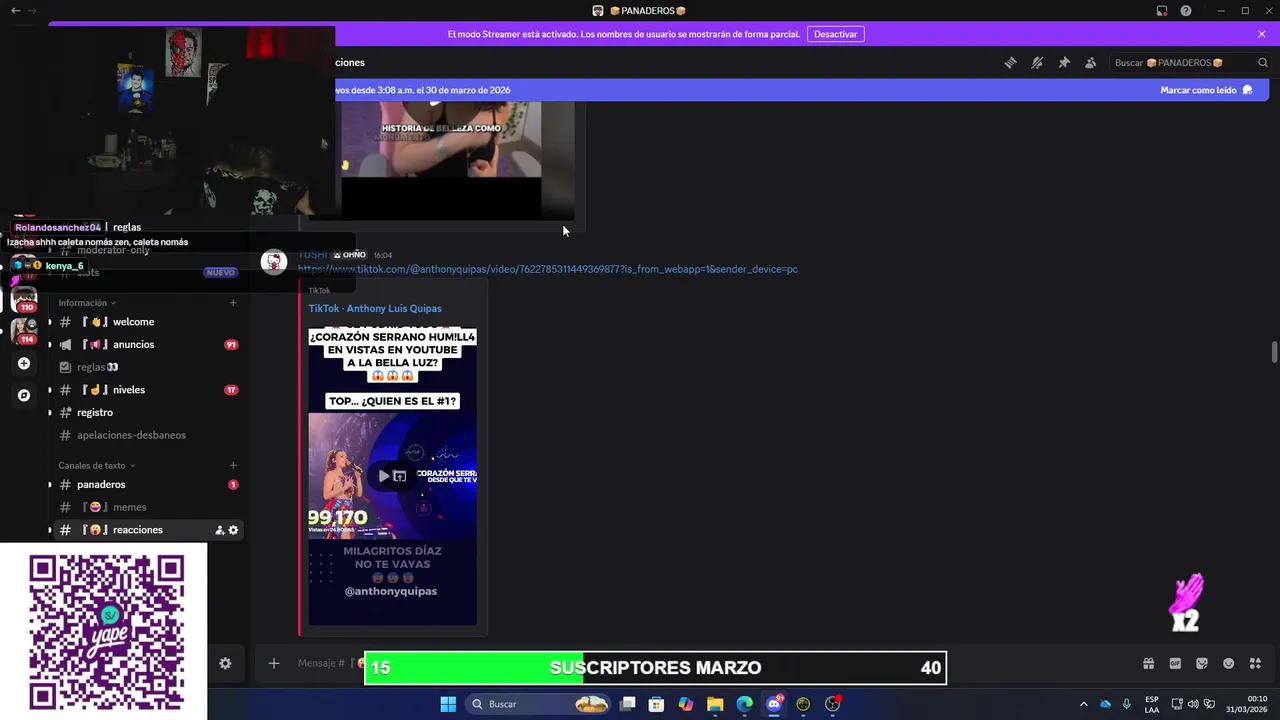Open the panaderos text channel
Image resolution: width=1280 pixels, height=720 pixels.
click(x=146, y=485)
